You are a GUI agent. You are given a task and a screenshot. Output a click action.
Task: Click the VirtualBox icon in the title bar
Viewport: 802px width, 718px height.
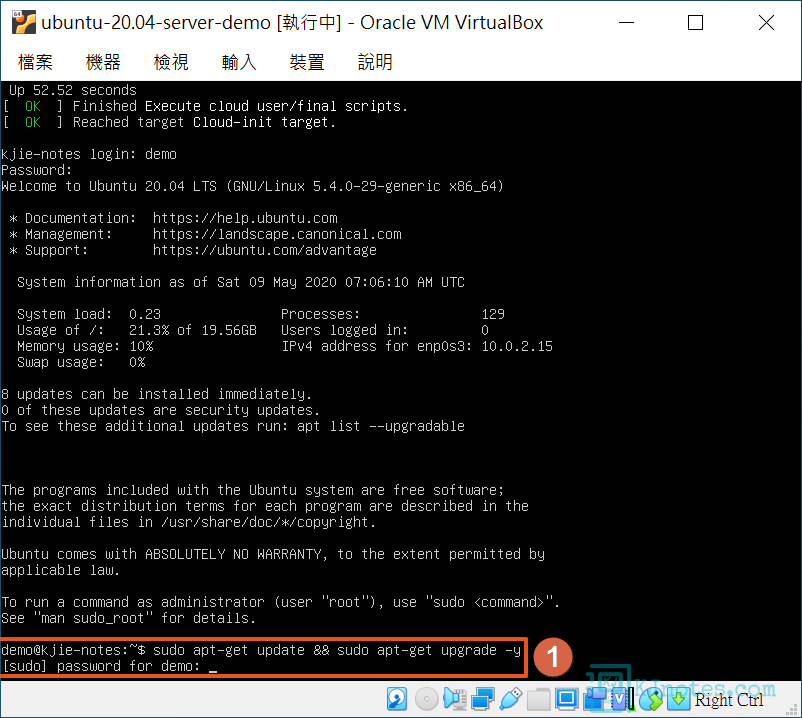(24, 23)
